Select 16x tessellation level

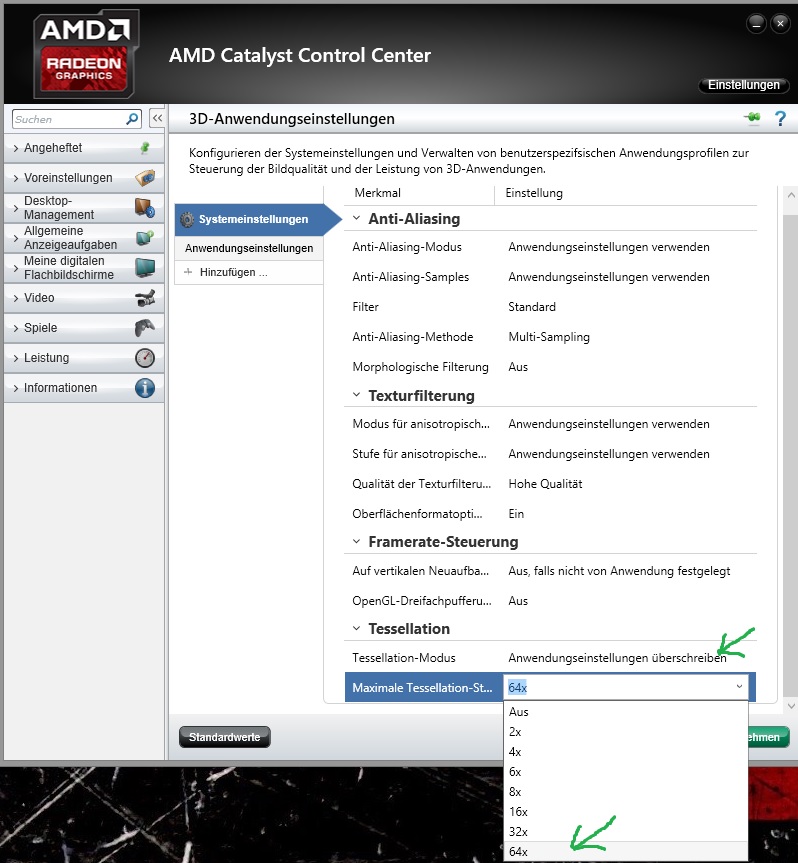(626, 811)
